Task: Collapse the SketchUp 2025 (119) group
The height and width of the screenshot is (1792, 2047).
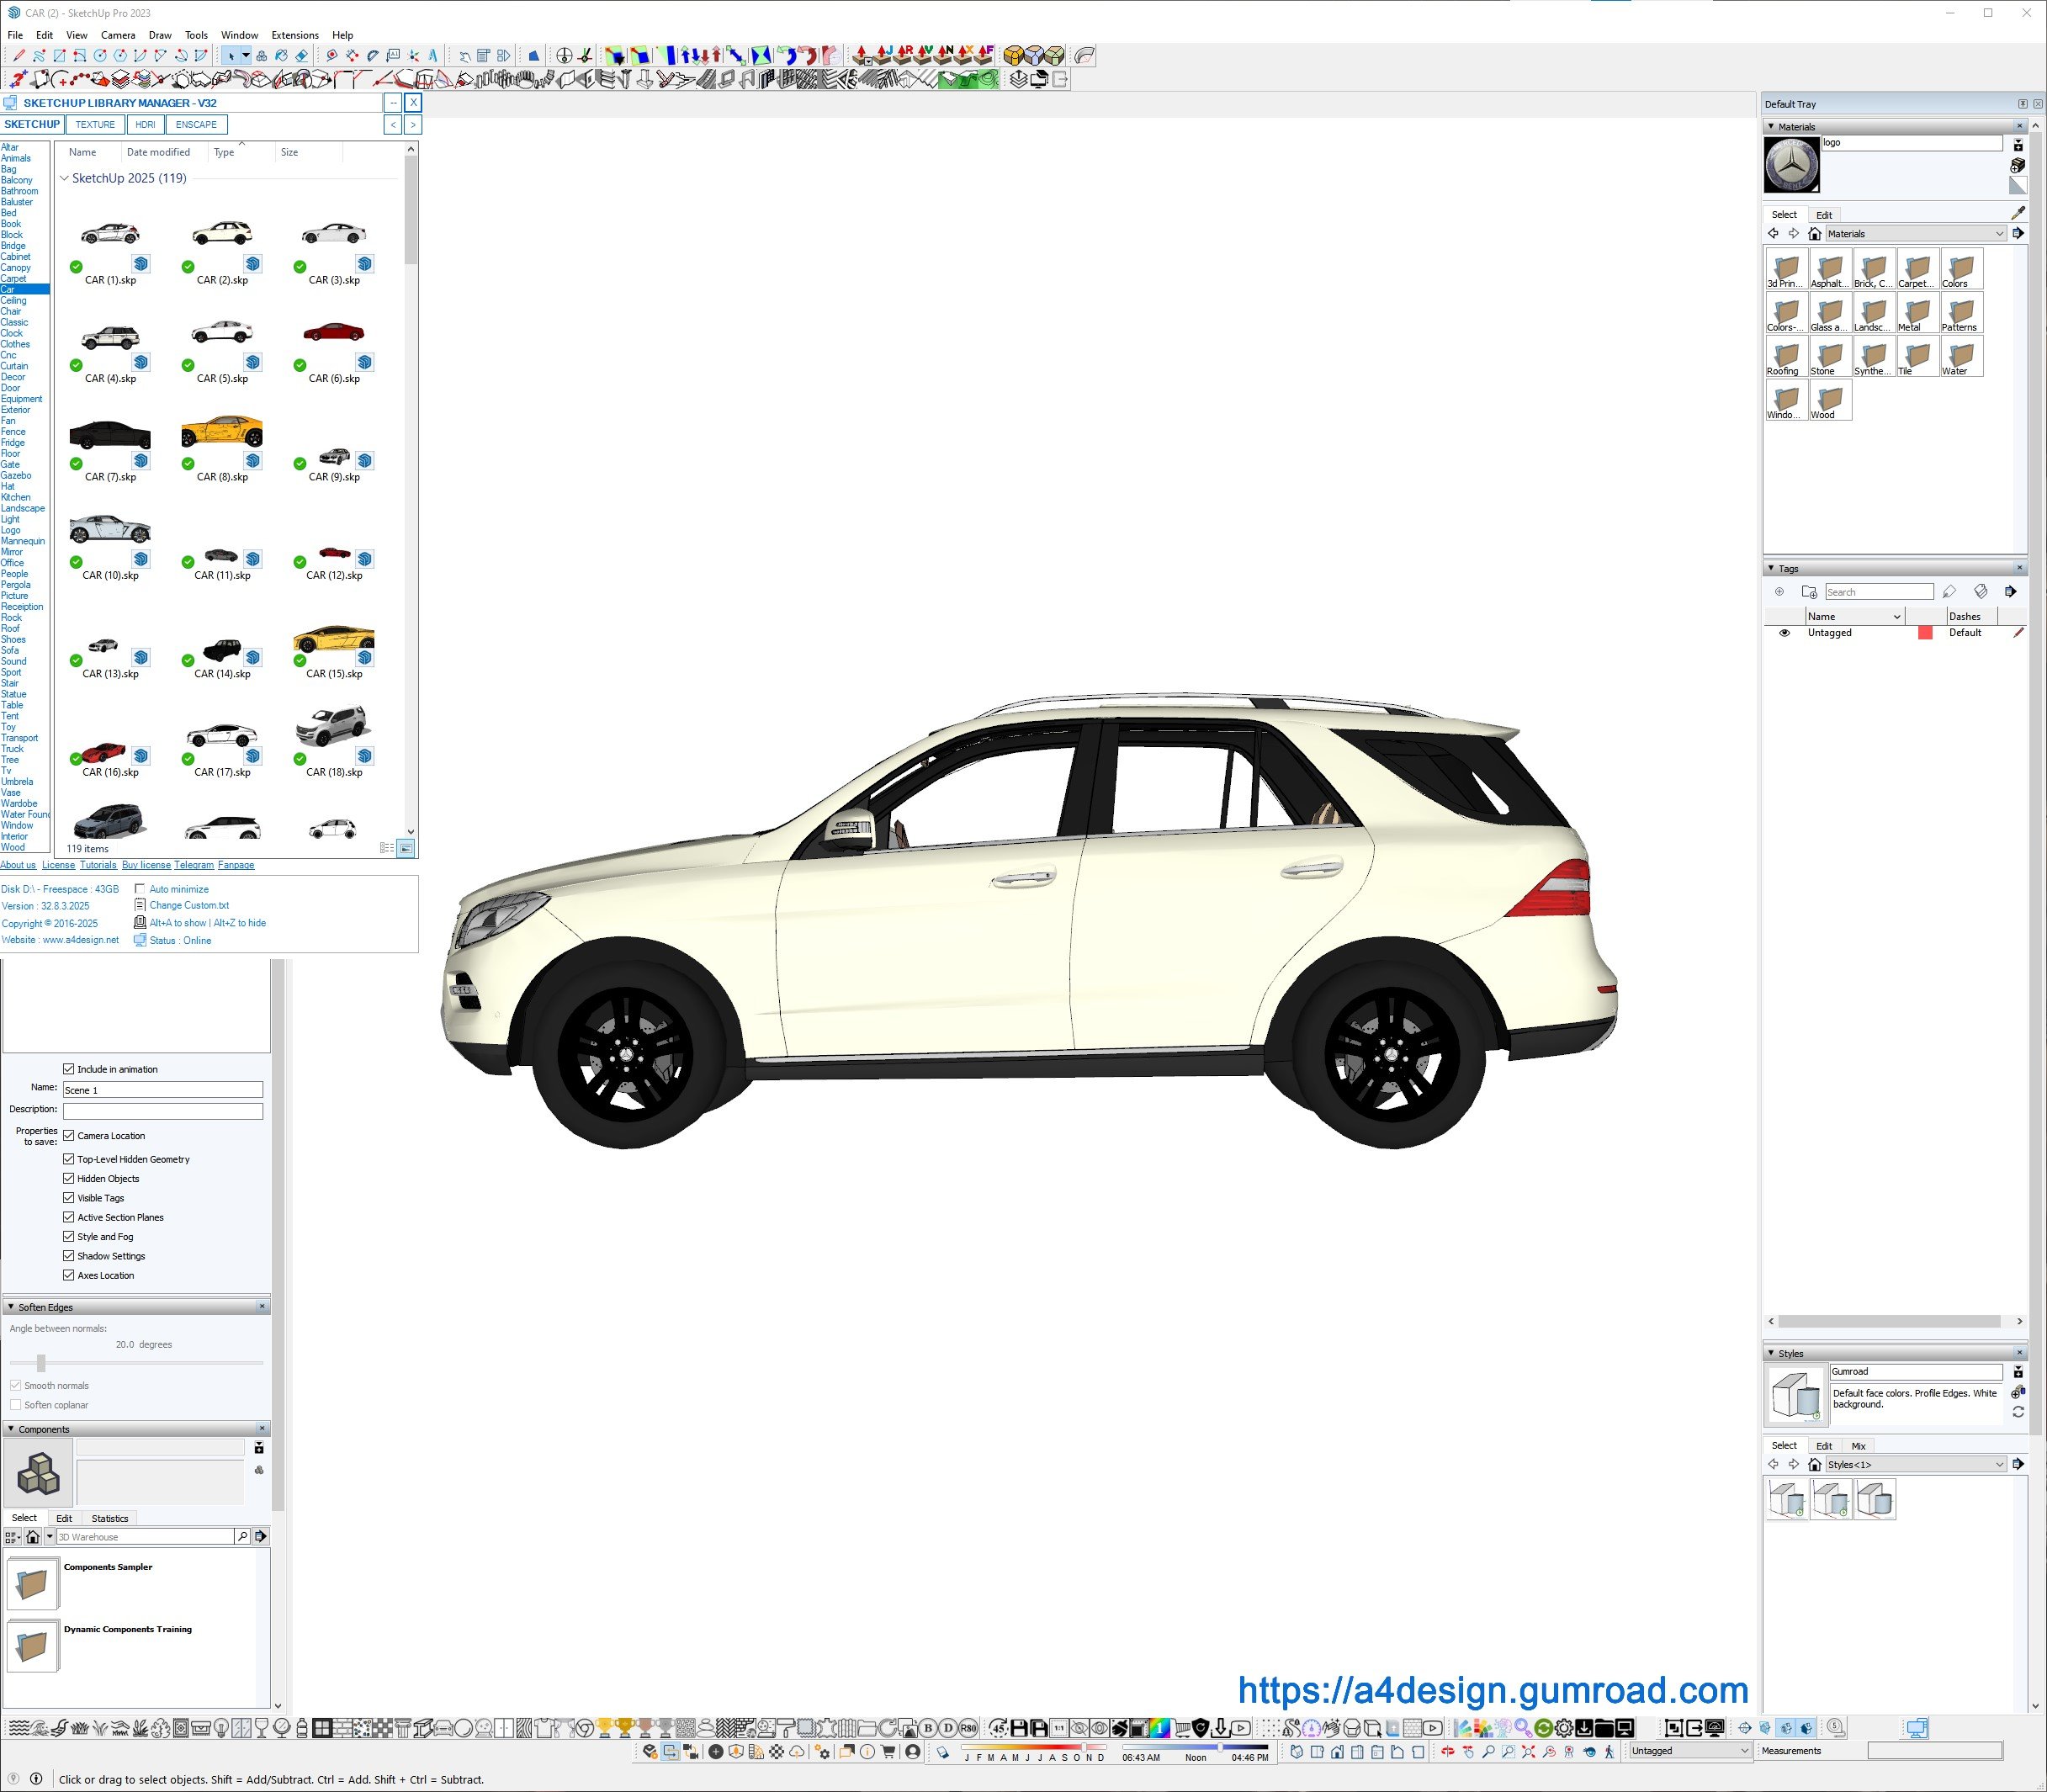Action: 65,179
